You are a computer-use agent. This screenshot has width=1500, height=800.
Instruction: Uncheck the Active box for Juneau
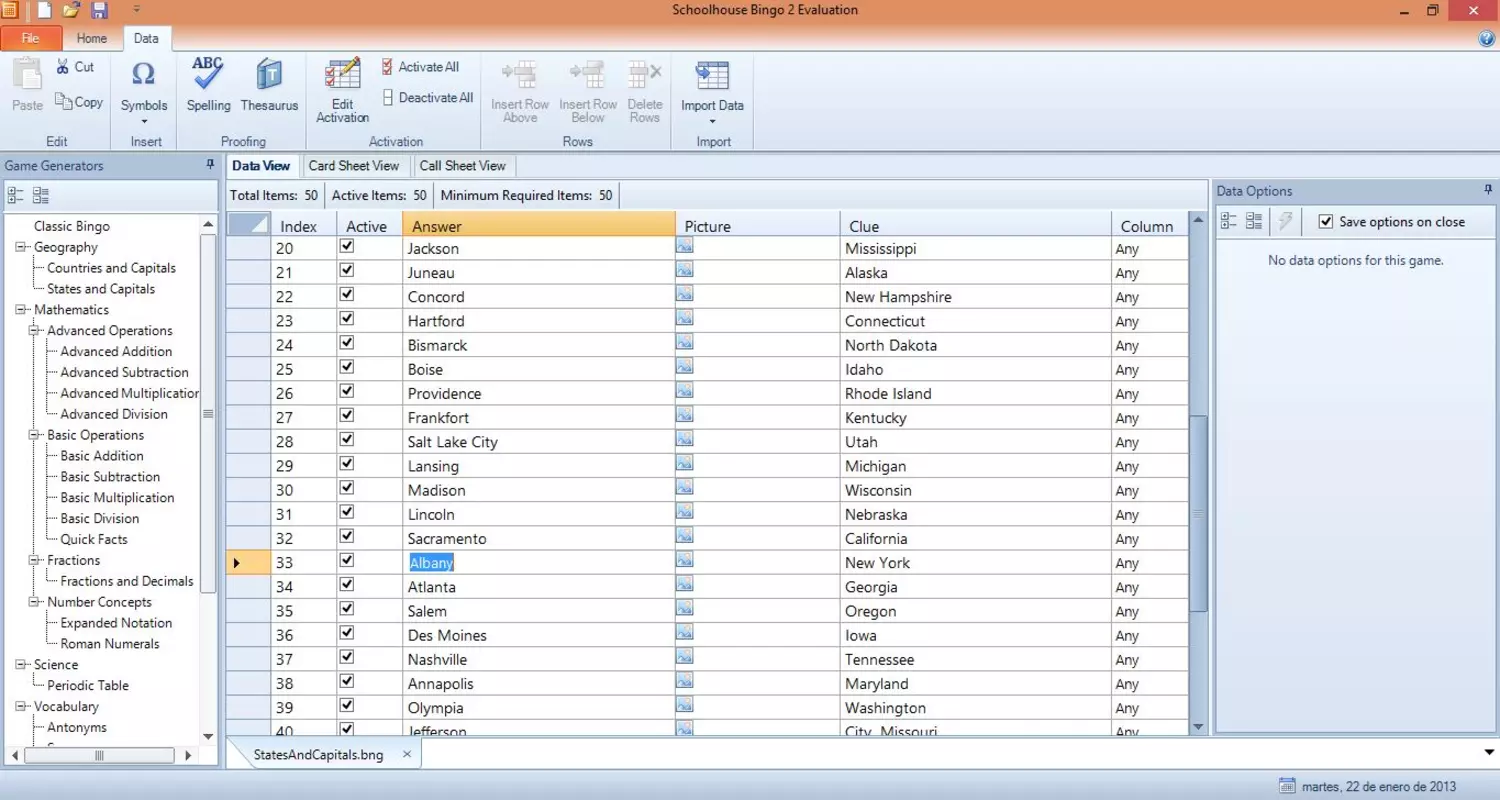[347, 270]
